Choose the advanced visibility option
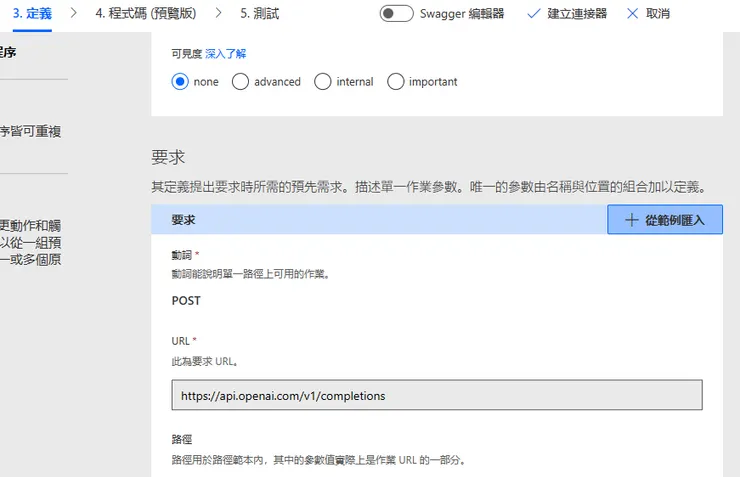This screenshot has width=740, height=477. click(x=240, y=82)
